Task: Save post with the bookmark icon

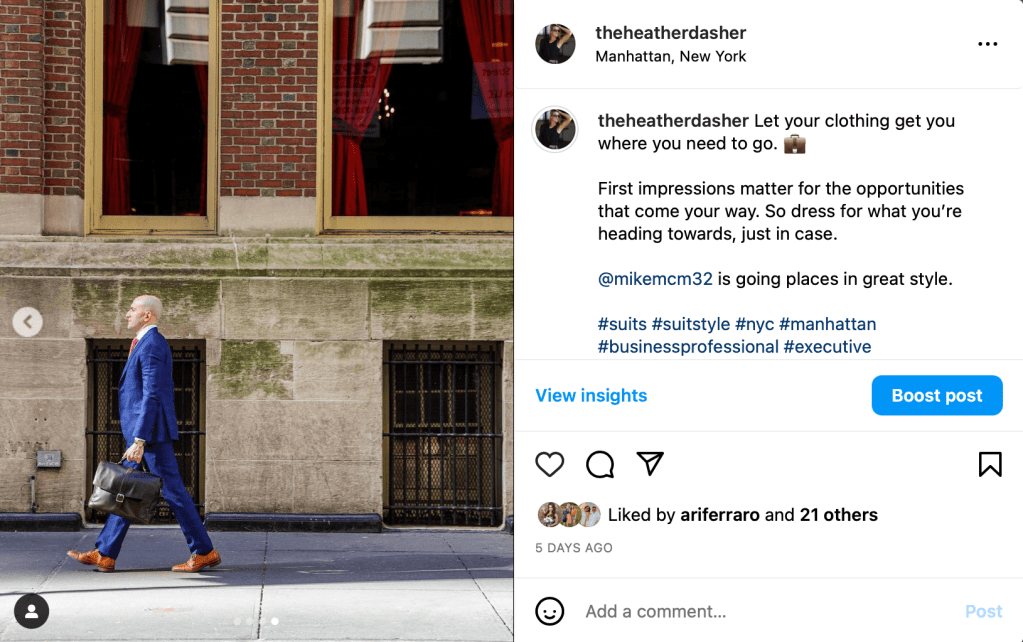Action: (990, 465)
